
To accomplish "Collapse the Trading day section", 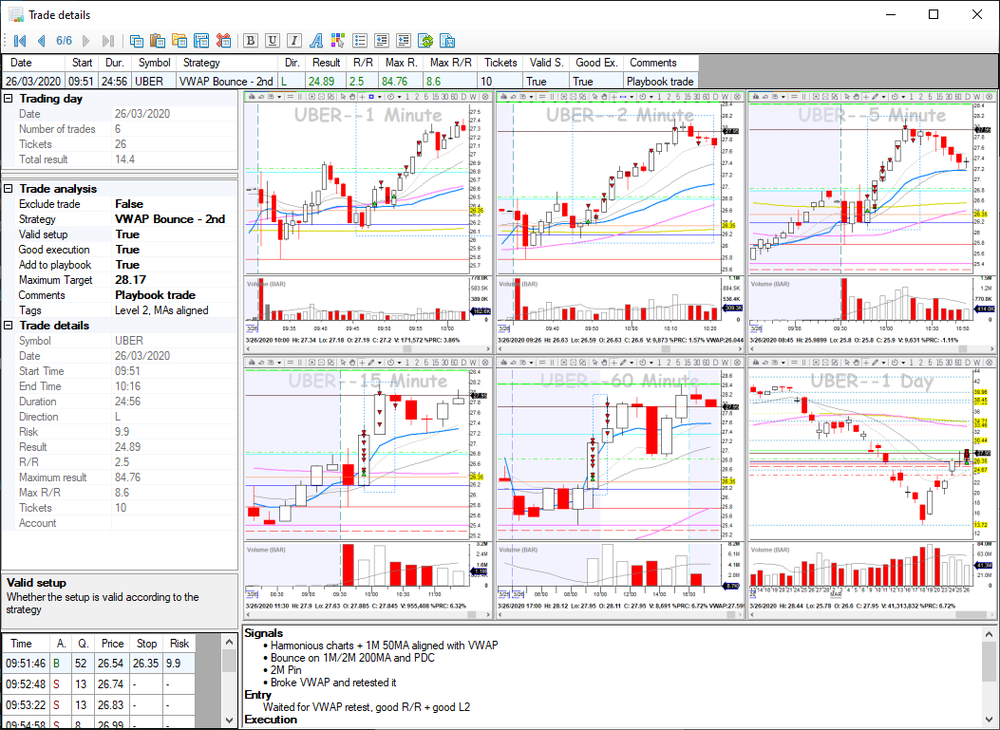I will click(8, 98).
